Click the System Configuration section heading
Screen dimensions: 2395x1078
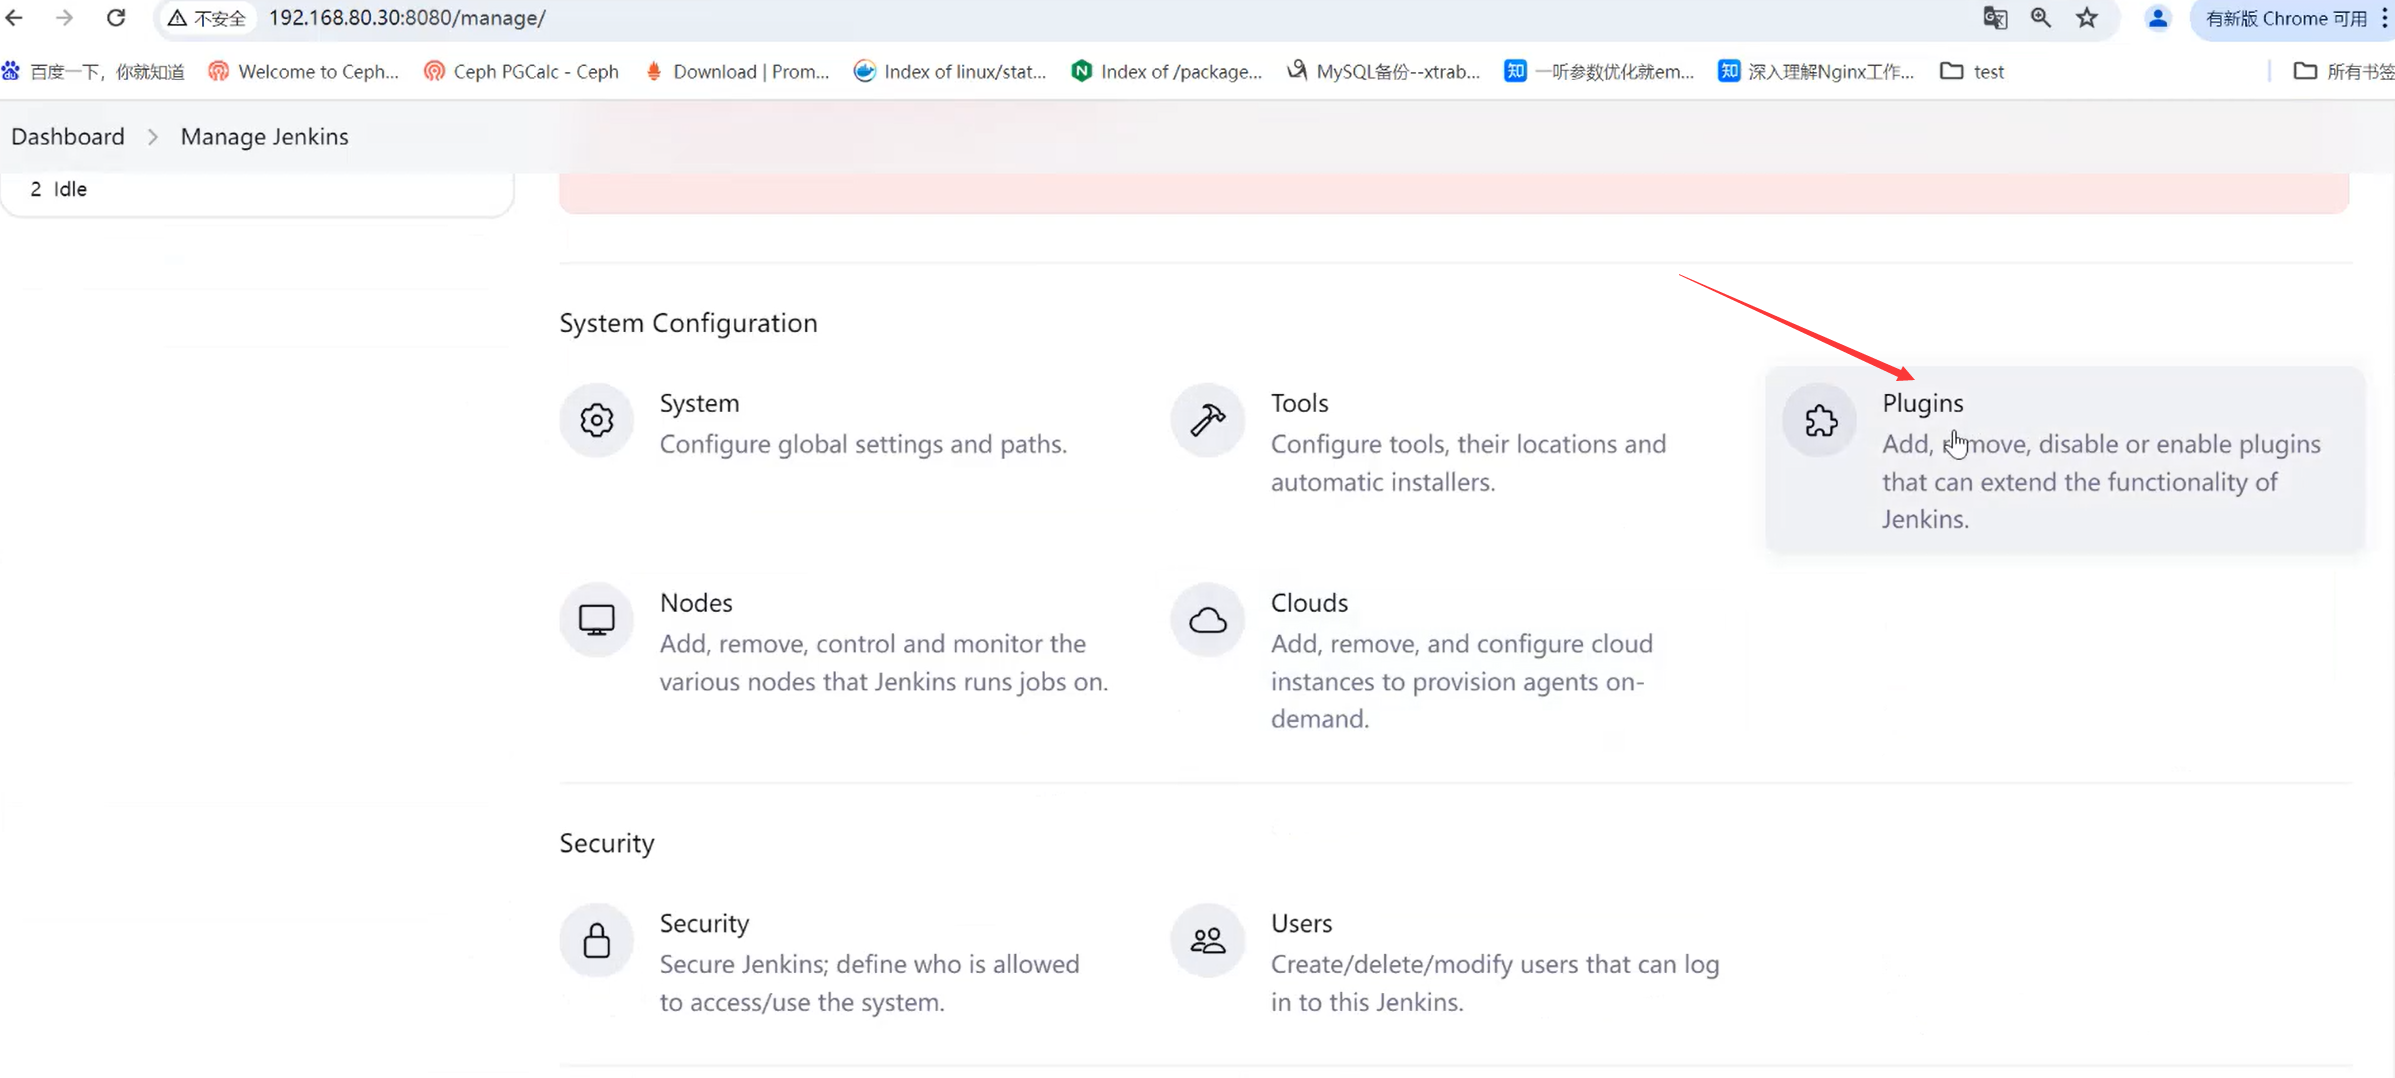(688, 323)
